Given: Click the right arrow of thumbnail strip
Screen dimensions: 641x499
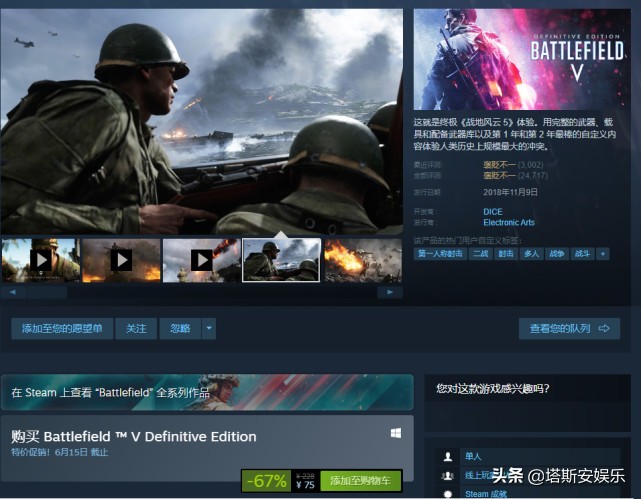Looking at the screenshot, I should click(390, 292).
